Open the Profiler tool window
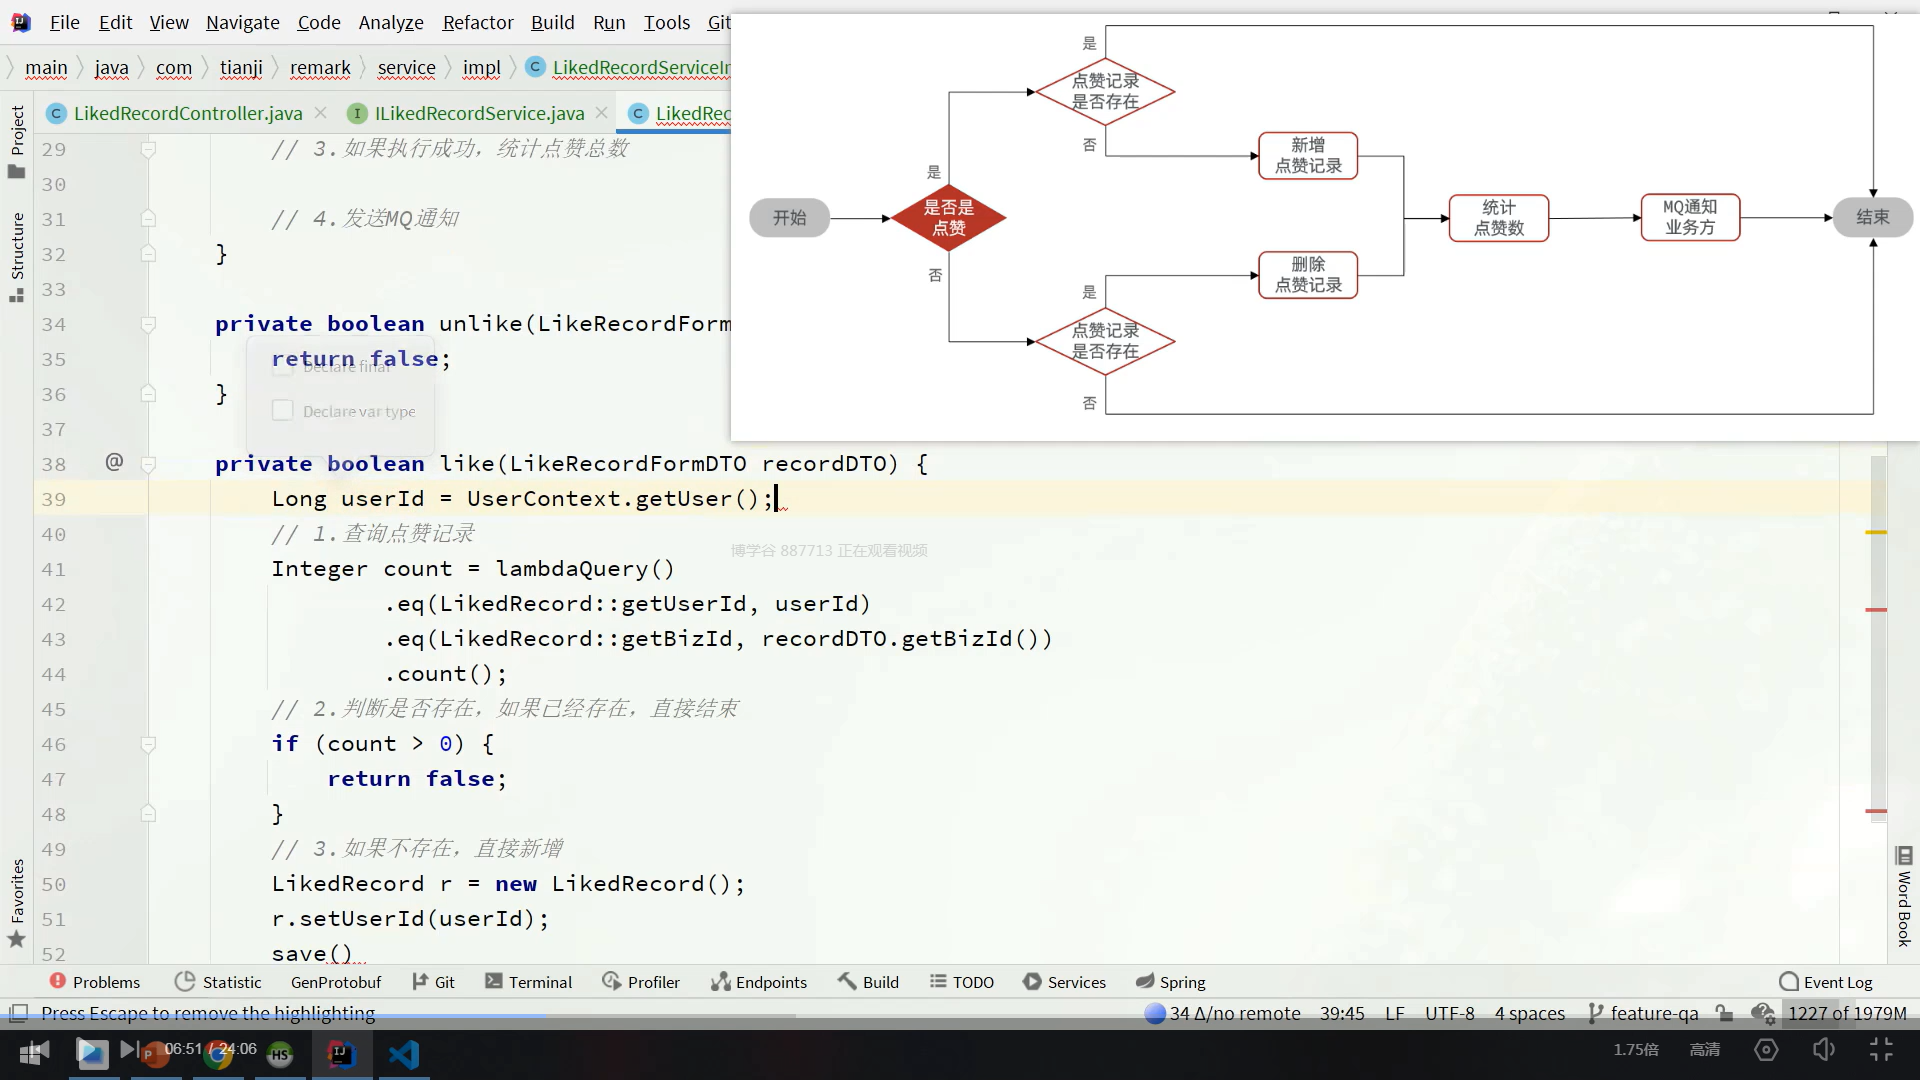Image resolution: width=1920 pixels, height=1080 pixels. [x=641, y=982]
